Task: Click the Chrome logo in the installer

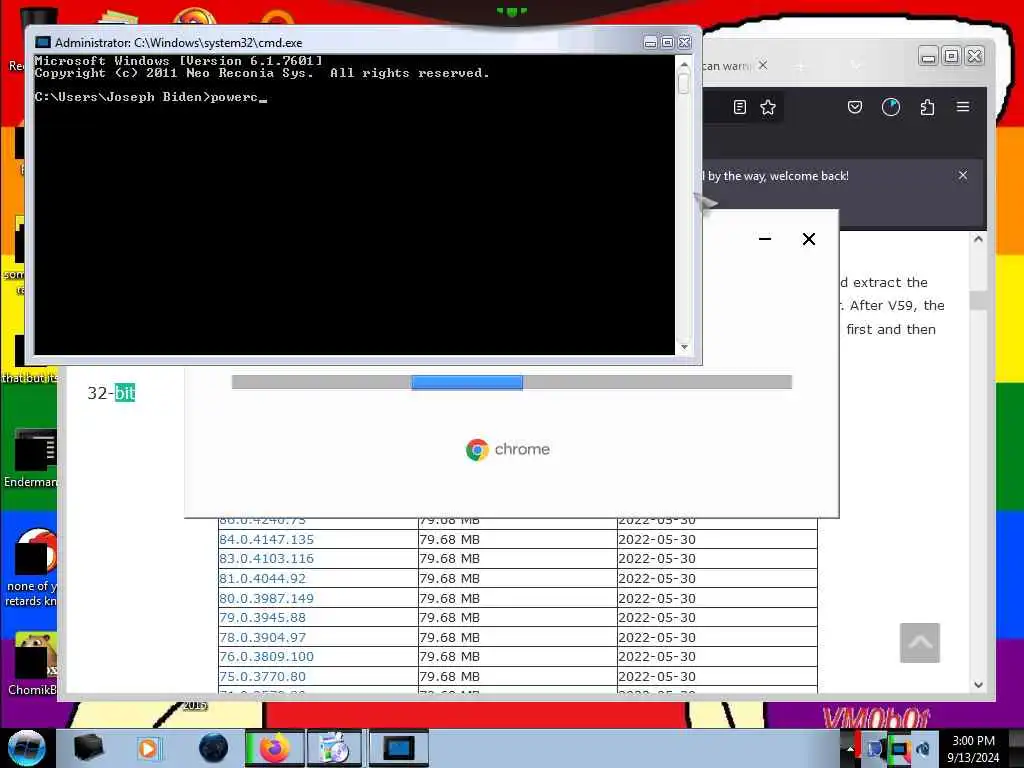Action: pyautogui.click(x=477, y=449)
